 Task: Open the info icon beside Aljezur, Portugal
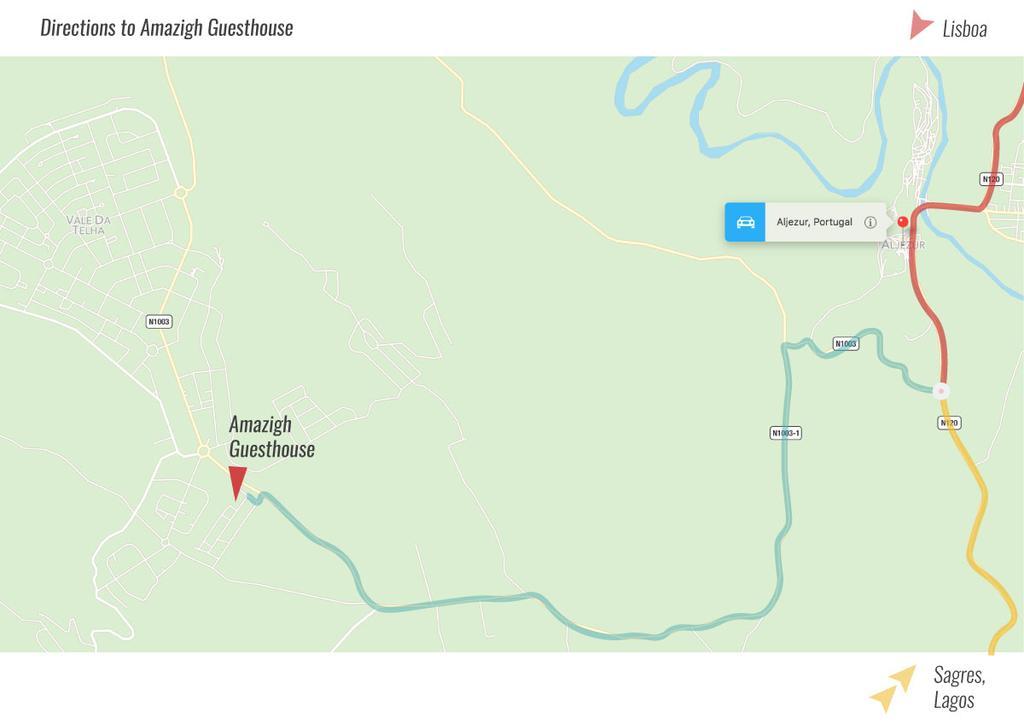870,222
